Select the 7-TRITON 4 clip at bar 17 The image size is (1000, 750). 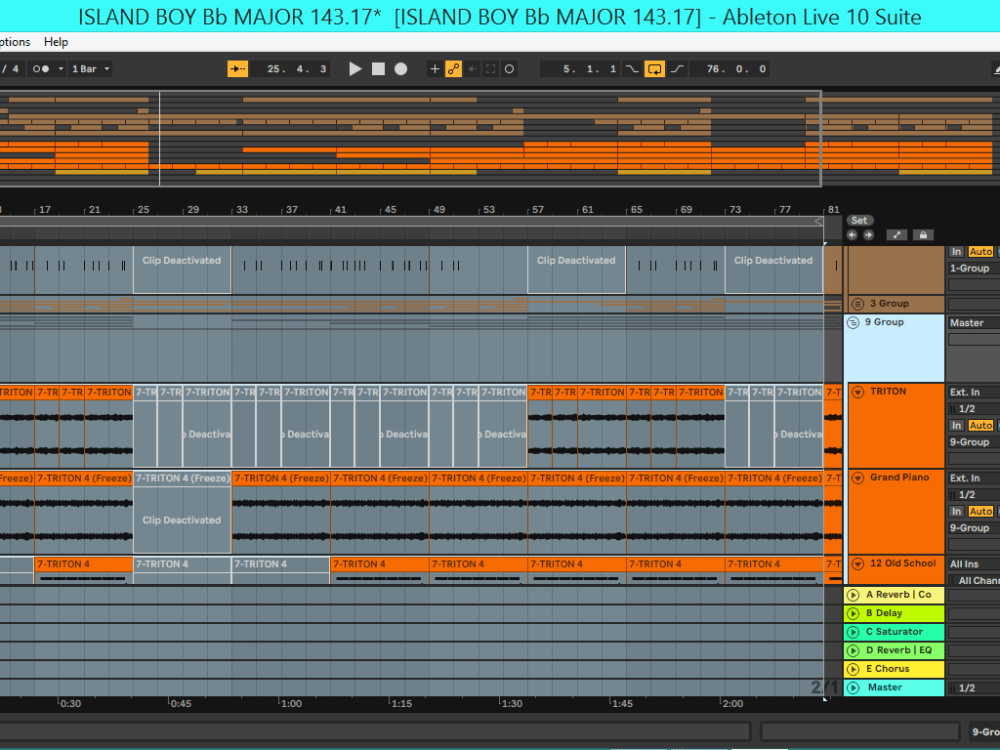pos(84,570)
